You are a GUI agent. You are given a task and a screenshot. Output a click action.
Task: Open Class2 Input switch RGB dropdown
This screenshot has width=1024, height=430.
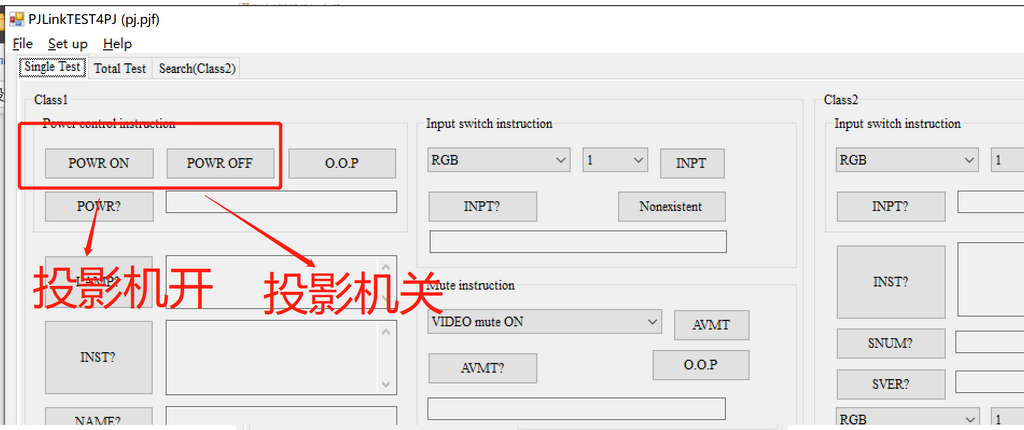click(907, 160)
